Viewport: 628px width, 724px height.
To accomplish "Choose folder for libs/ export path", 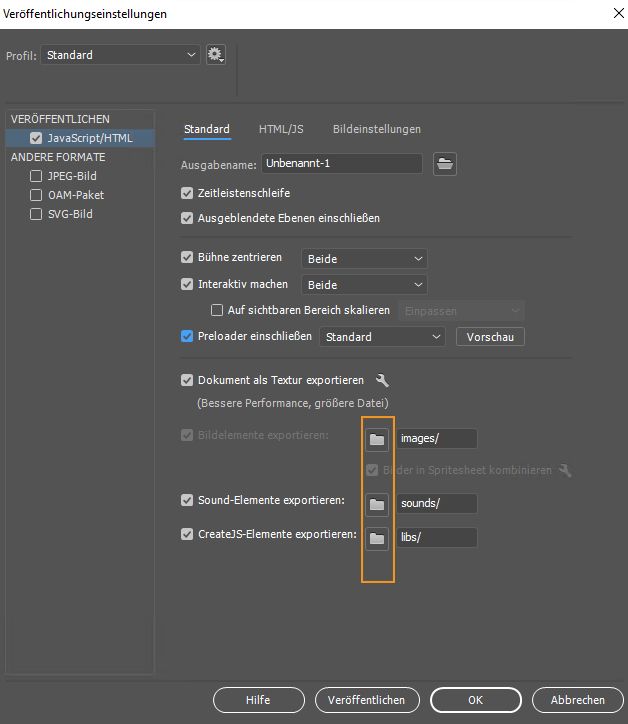I will tap(376, 538).
